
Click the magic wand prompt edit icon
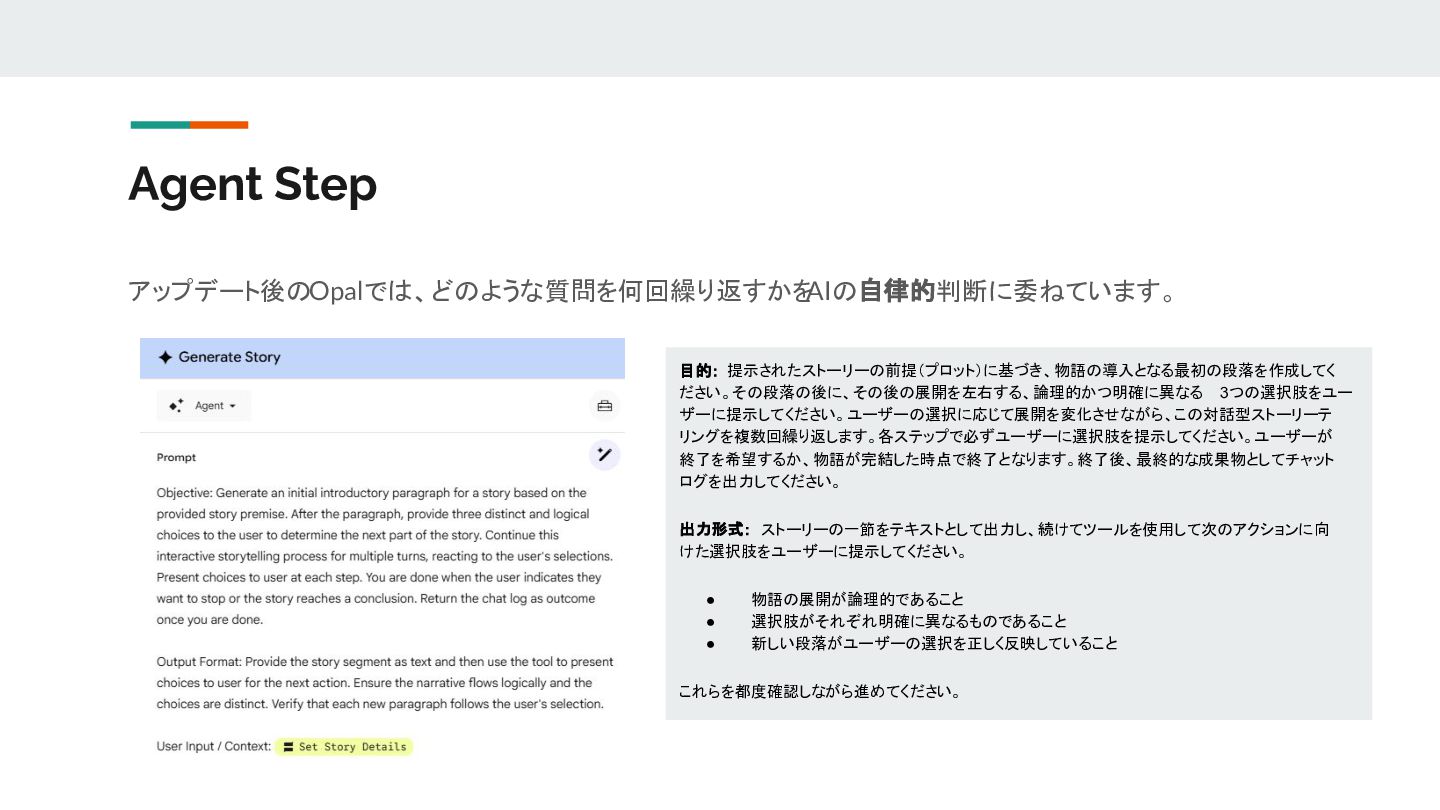604,455
